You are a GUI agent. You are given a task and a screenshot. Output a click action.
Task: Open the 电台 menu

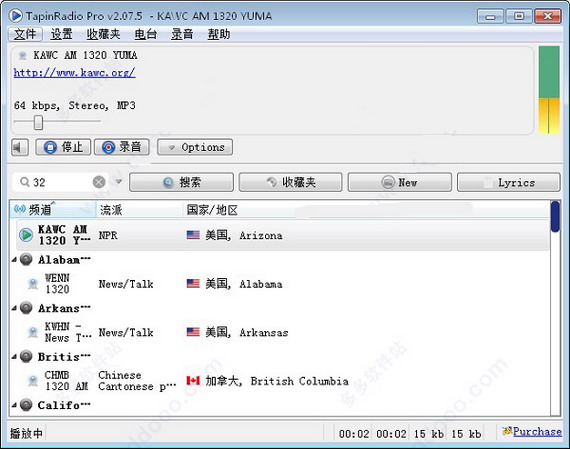[146, 34]
